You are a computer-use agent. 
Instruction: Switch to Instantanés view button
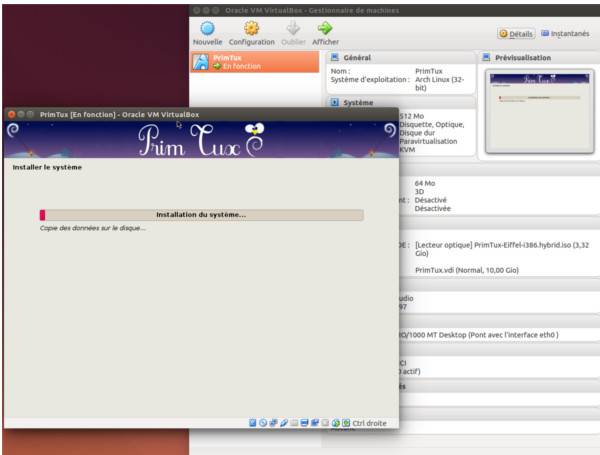(565, 34)
